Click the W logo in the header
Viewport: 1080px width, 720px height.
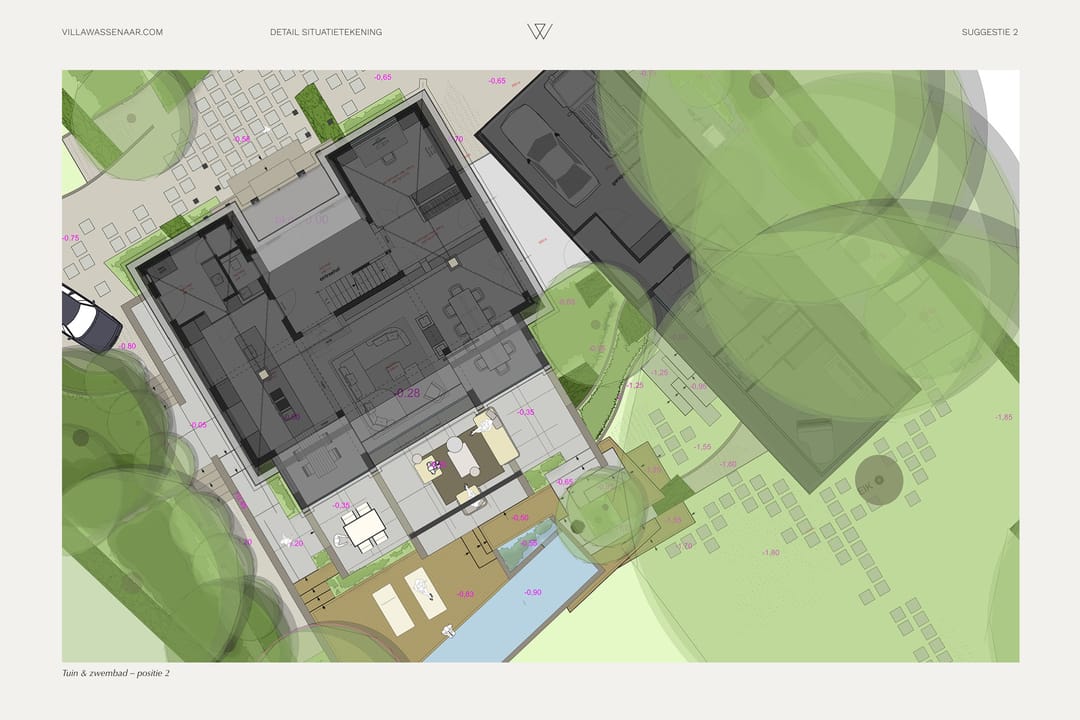(x=540, y=31)
